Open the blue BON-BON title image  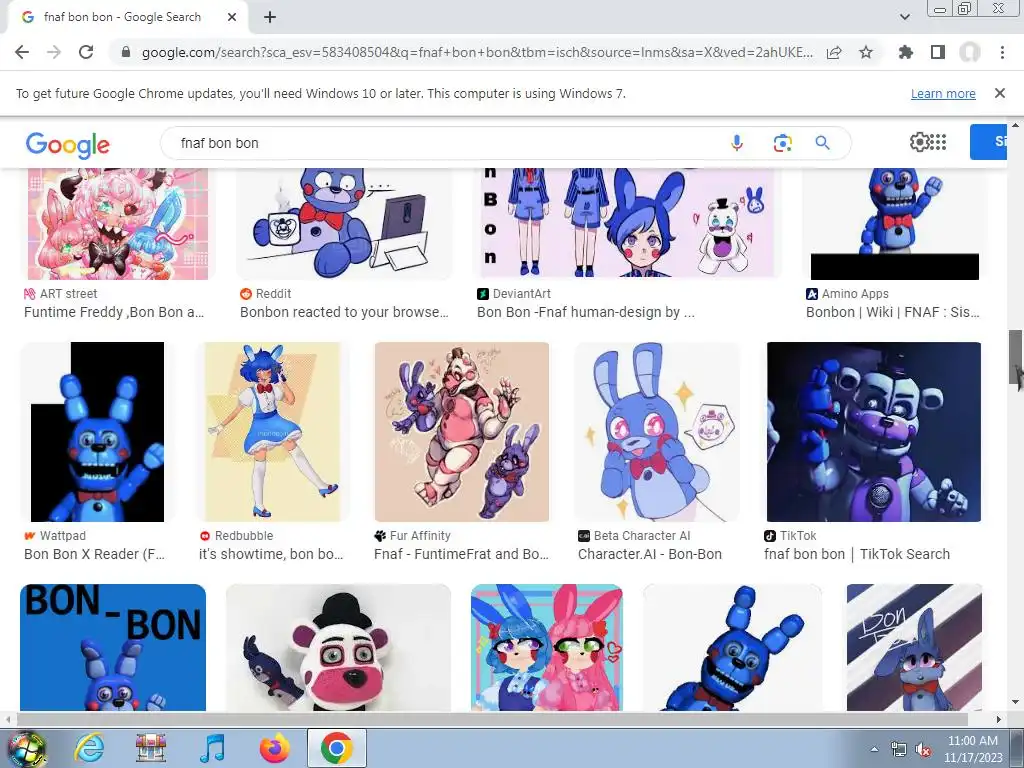[113, 647]
